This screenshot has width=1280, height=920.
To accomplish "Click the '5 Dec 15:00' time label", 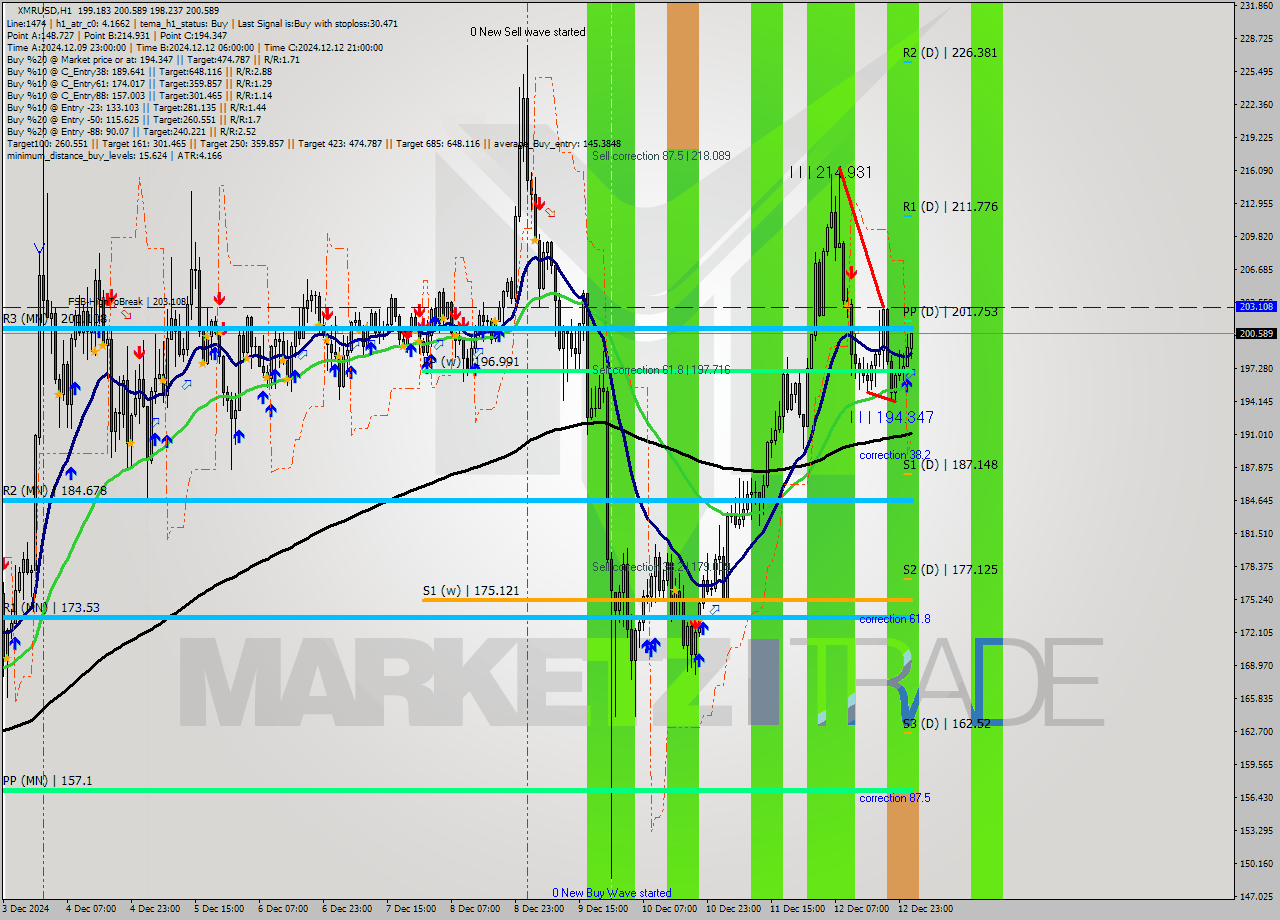I will click(218, 909).
